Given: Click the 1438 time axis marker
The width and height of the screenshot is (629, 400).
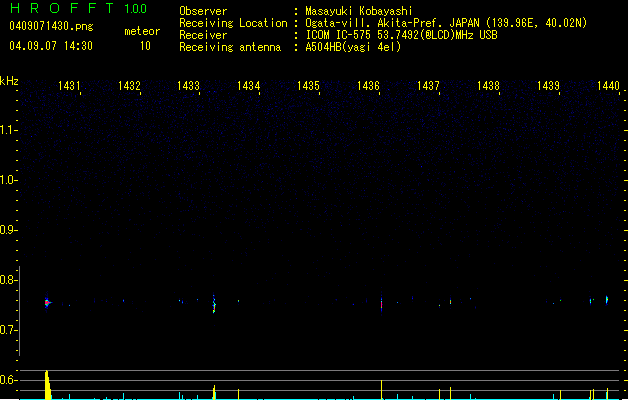Looking at the screenshot, I should point(488,86).
